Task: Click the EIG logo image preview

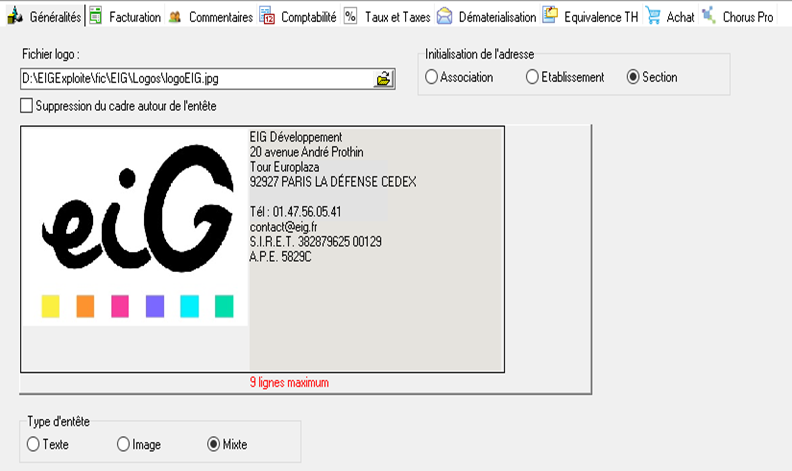Action: (x=135, y=227)
